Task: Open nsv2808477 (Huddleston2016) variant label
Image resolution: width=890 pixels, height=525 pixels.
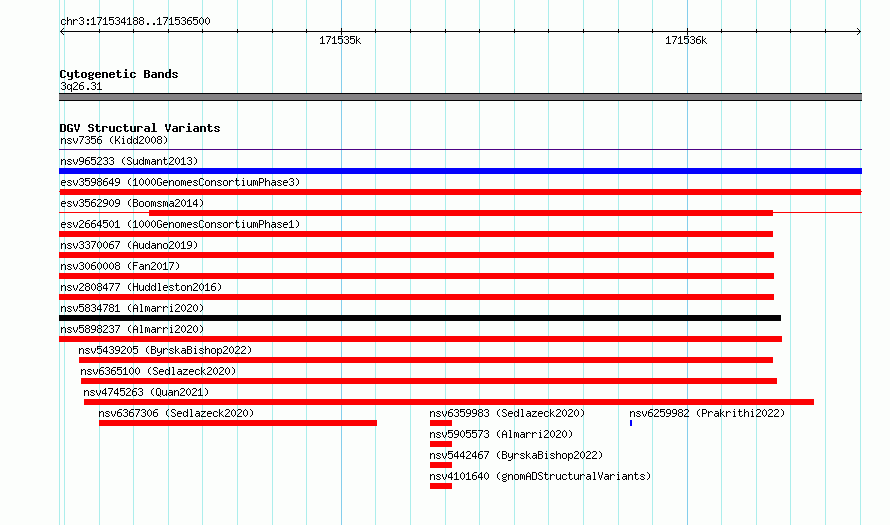Action: click(x=141, y=287)
